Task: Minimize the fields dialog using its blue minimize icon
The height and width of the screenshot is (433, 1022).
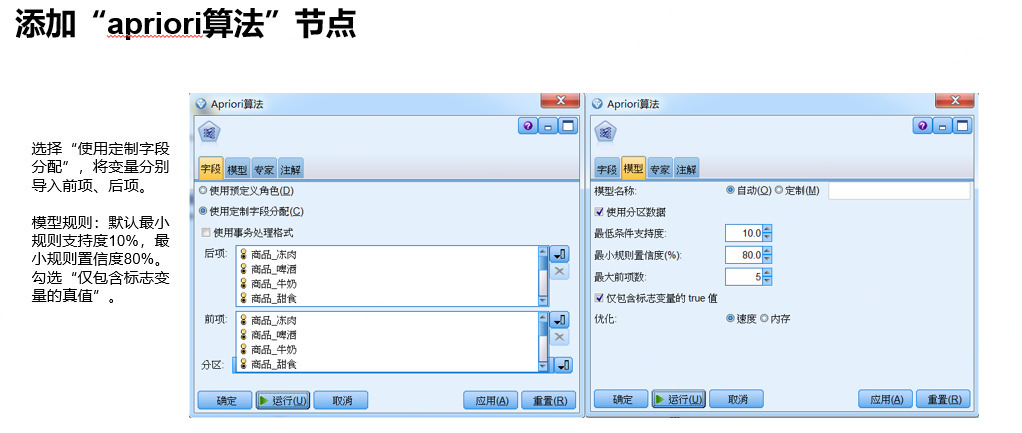Action: (548, 126)
